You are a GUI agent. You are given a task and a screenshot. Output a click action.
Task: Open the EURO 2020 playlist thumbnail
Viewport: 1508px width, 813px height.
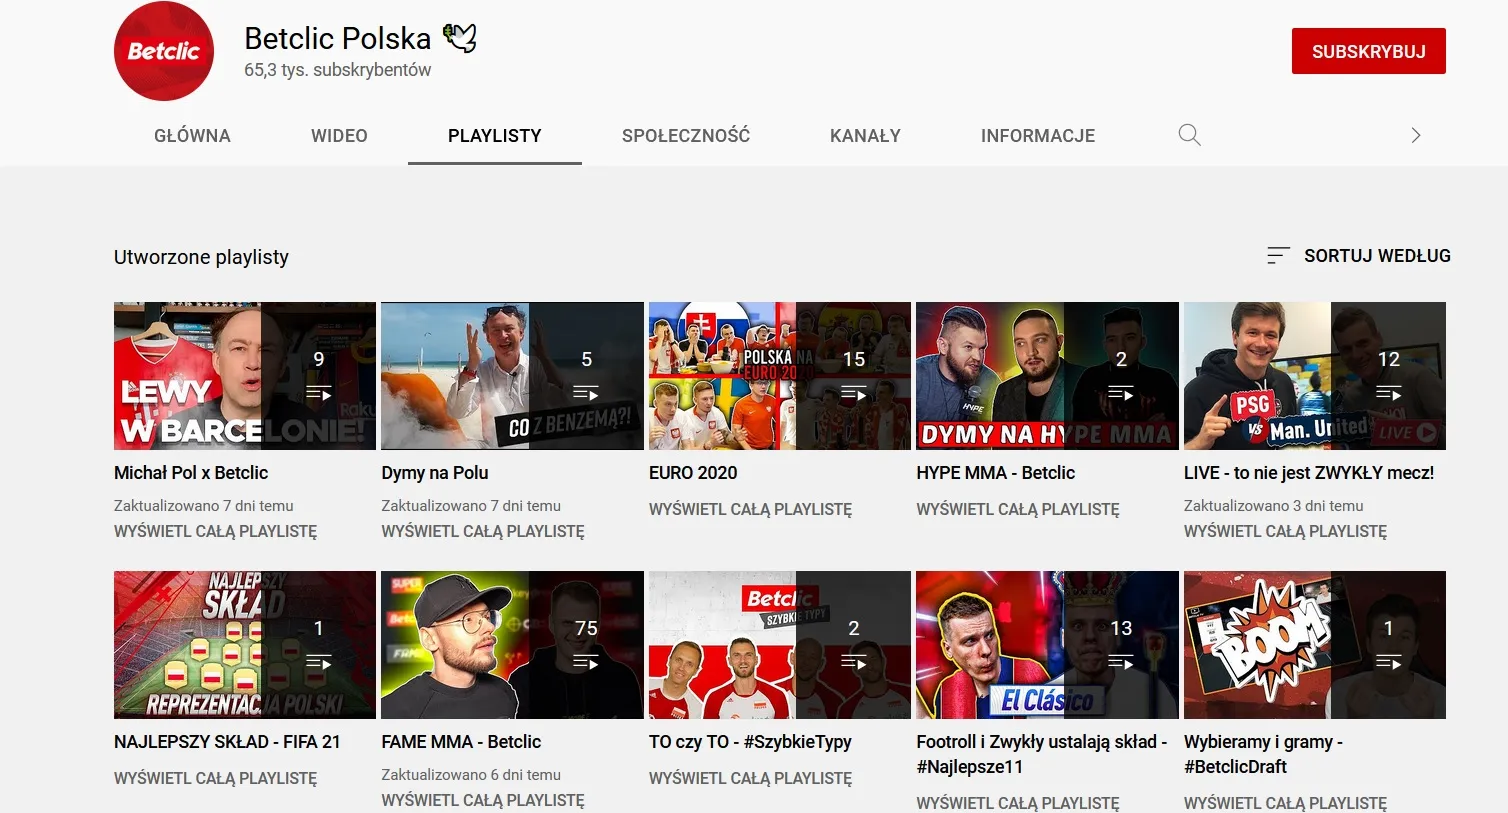click(x=780, y=376)
